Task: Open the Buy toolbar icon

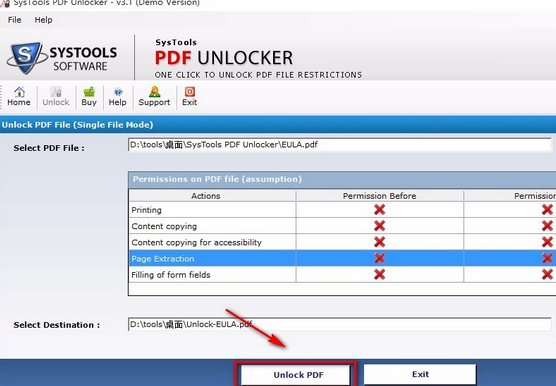Action: (x=89, y=96)
